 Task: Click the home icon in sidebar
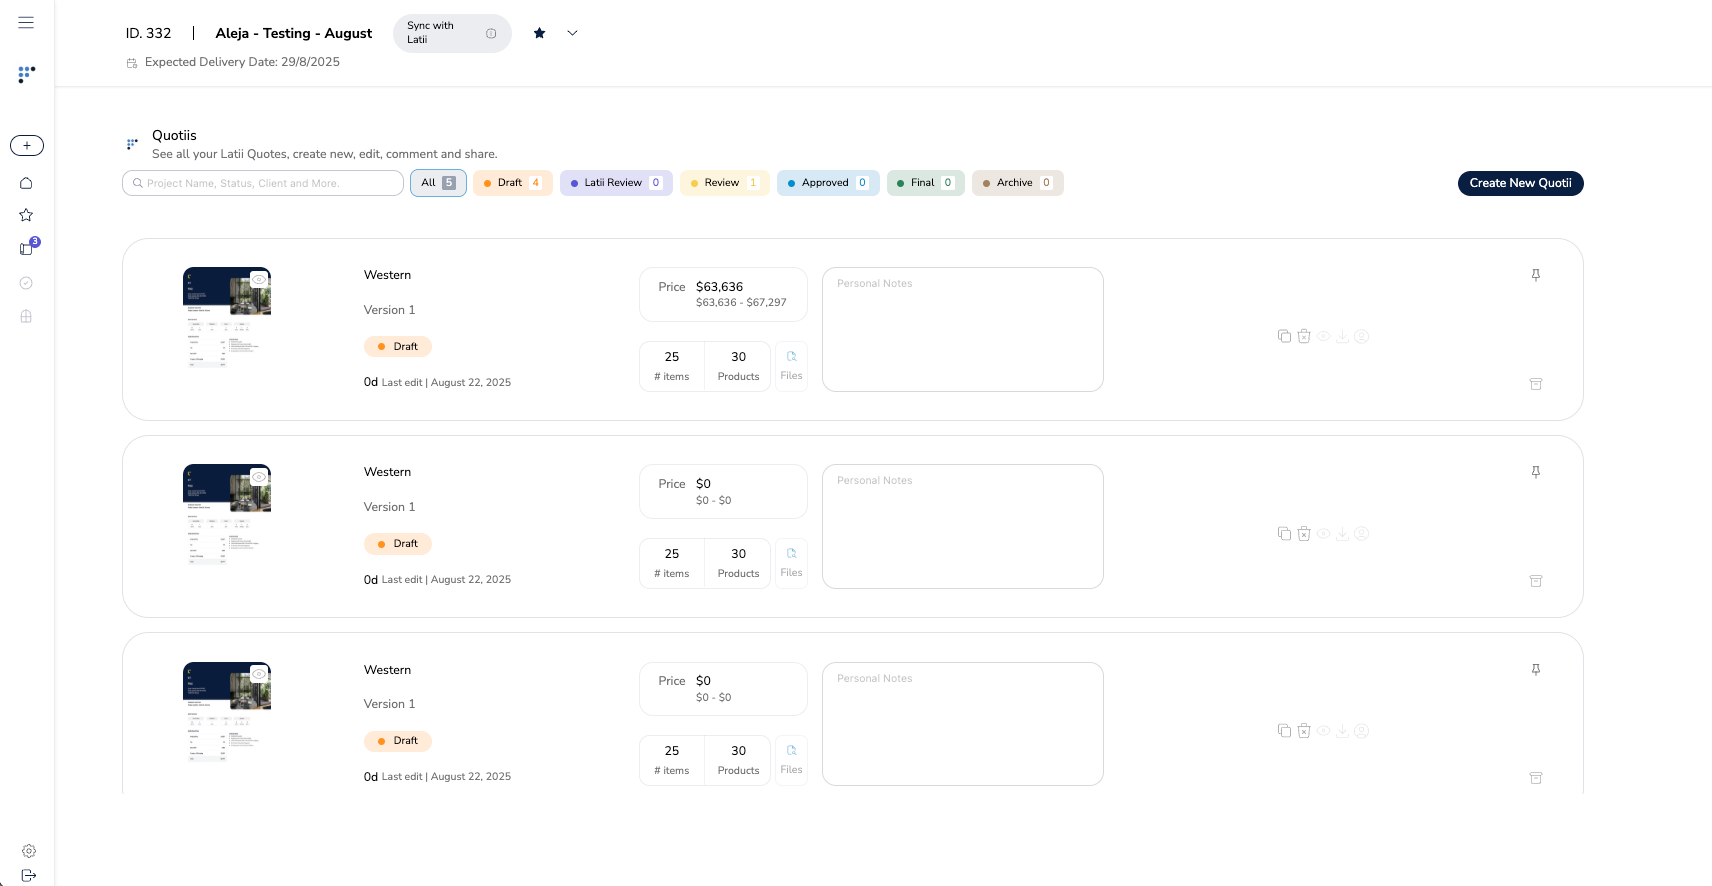(26, 183)
